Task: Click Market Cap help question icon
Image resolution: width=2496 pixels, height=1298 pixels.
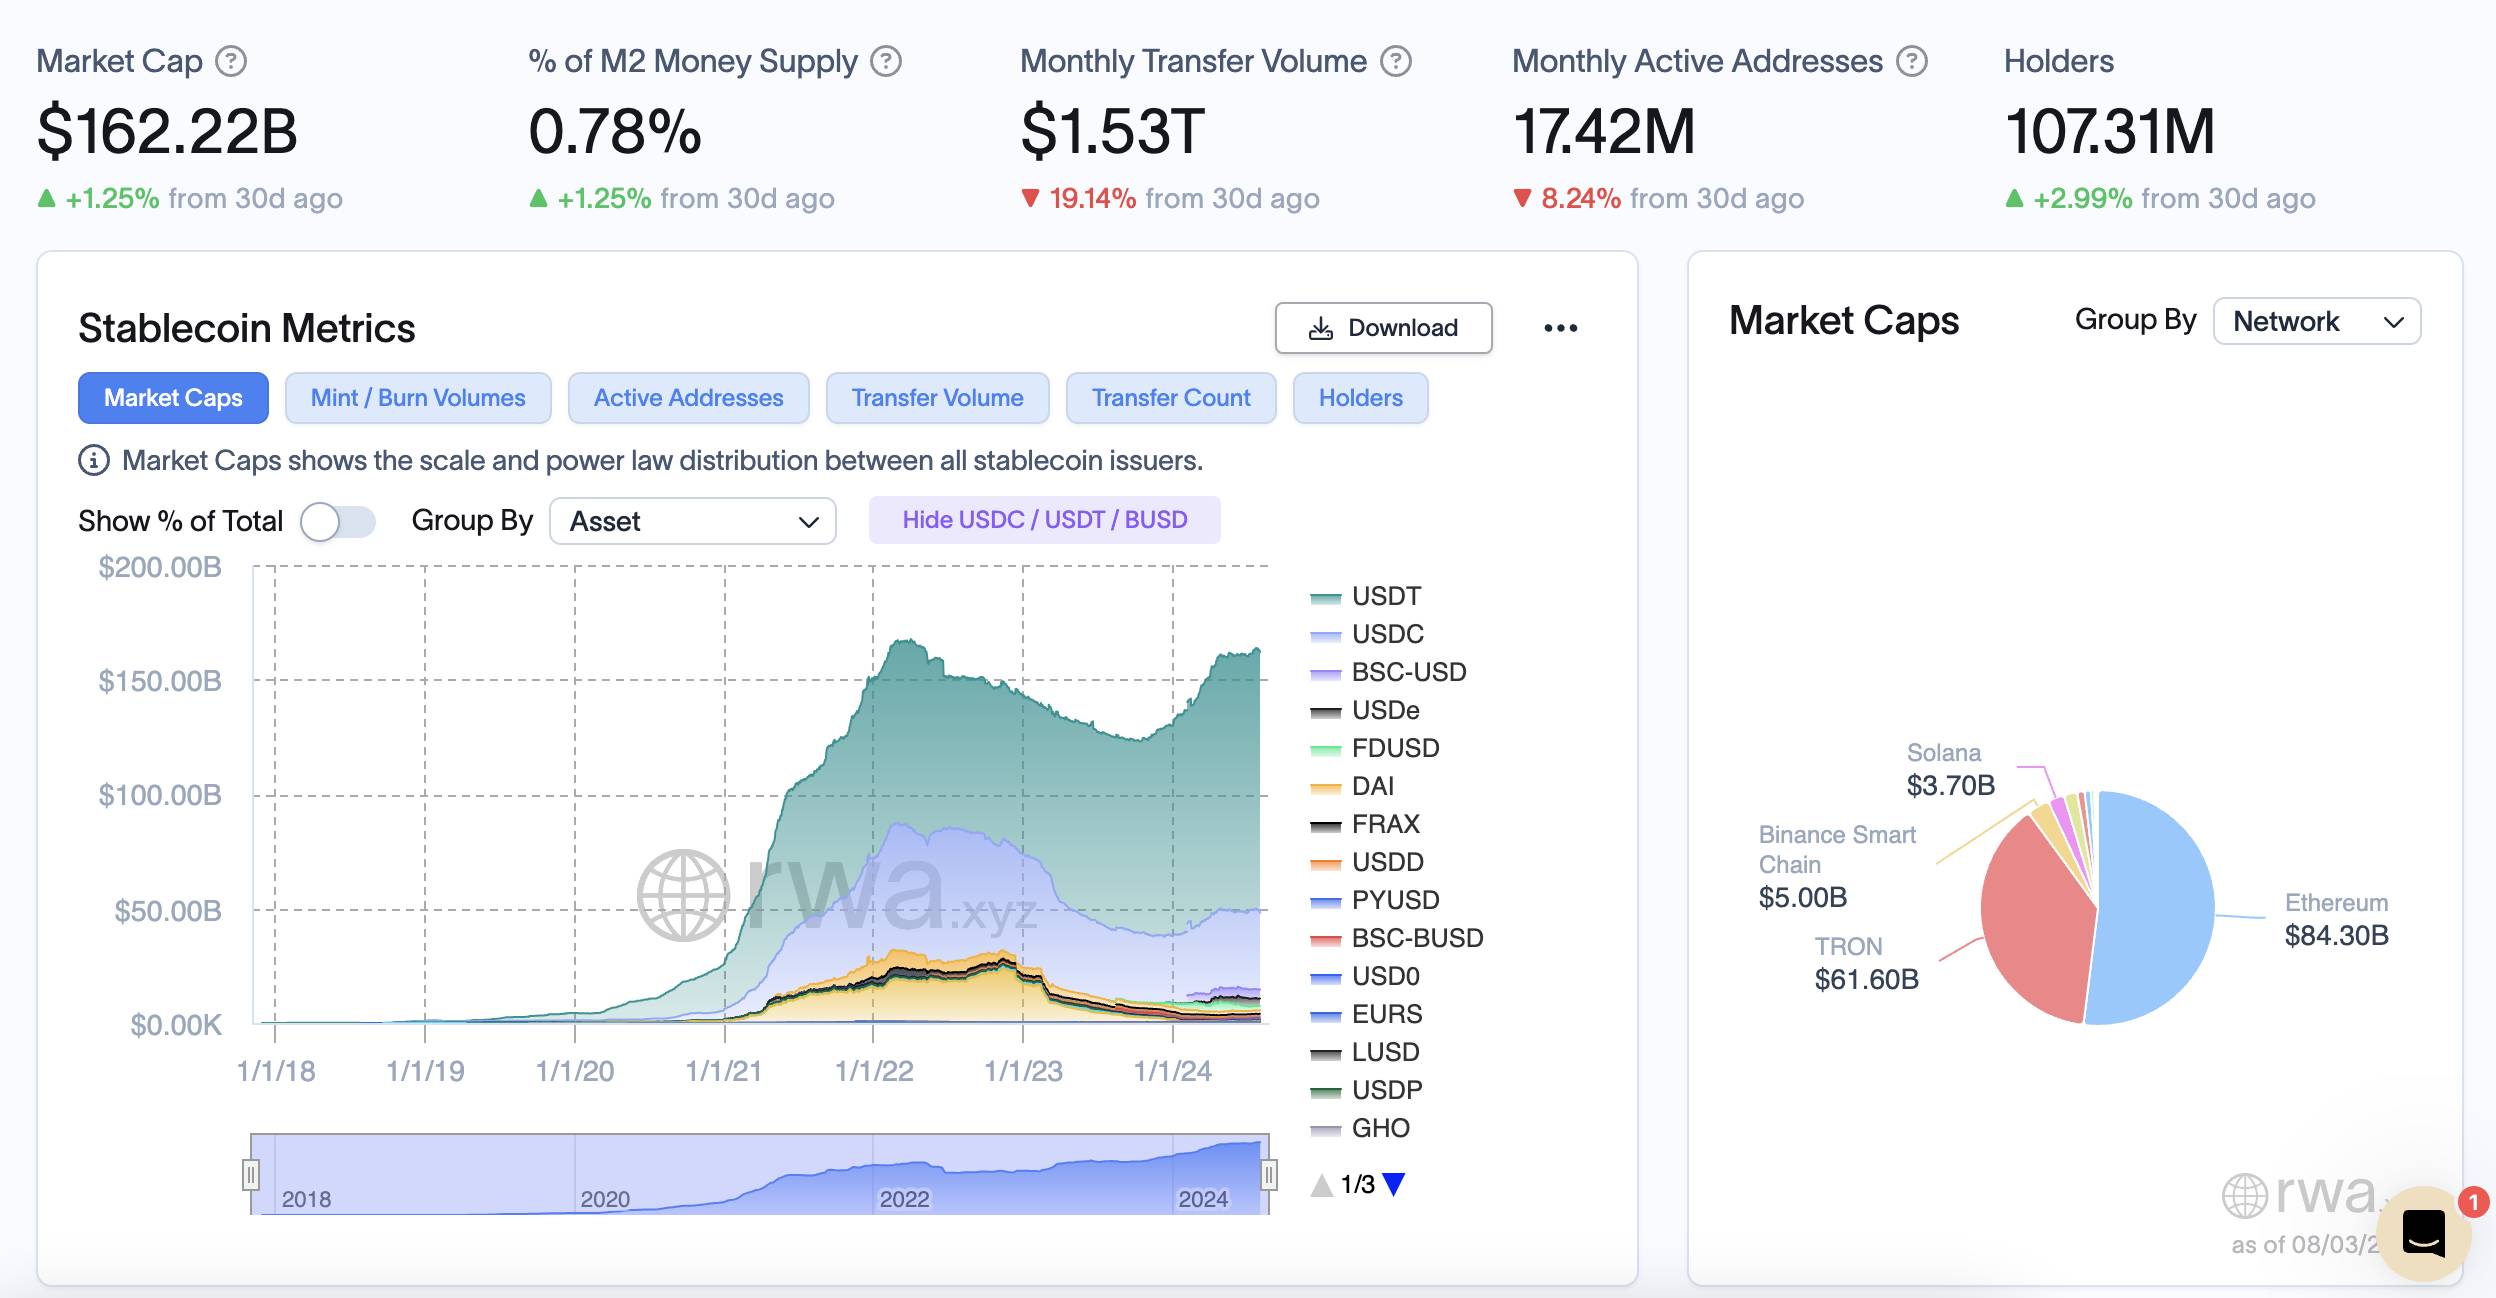Action: (231, 62)
